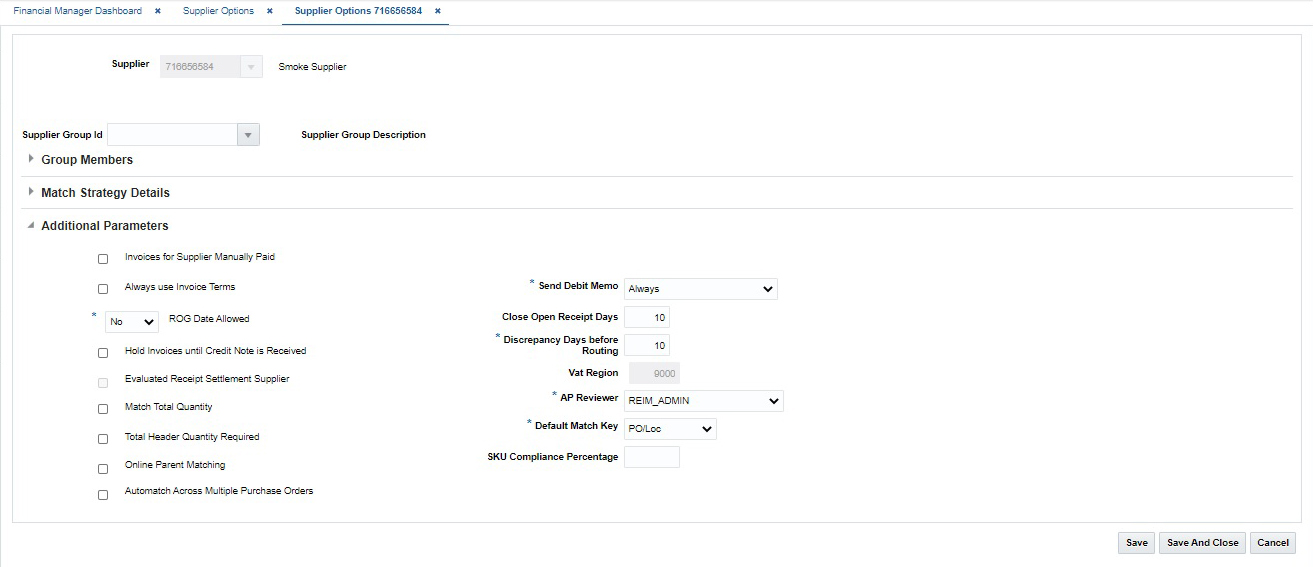Toggle Online Parent Matching checkbox

coord(103,469)
